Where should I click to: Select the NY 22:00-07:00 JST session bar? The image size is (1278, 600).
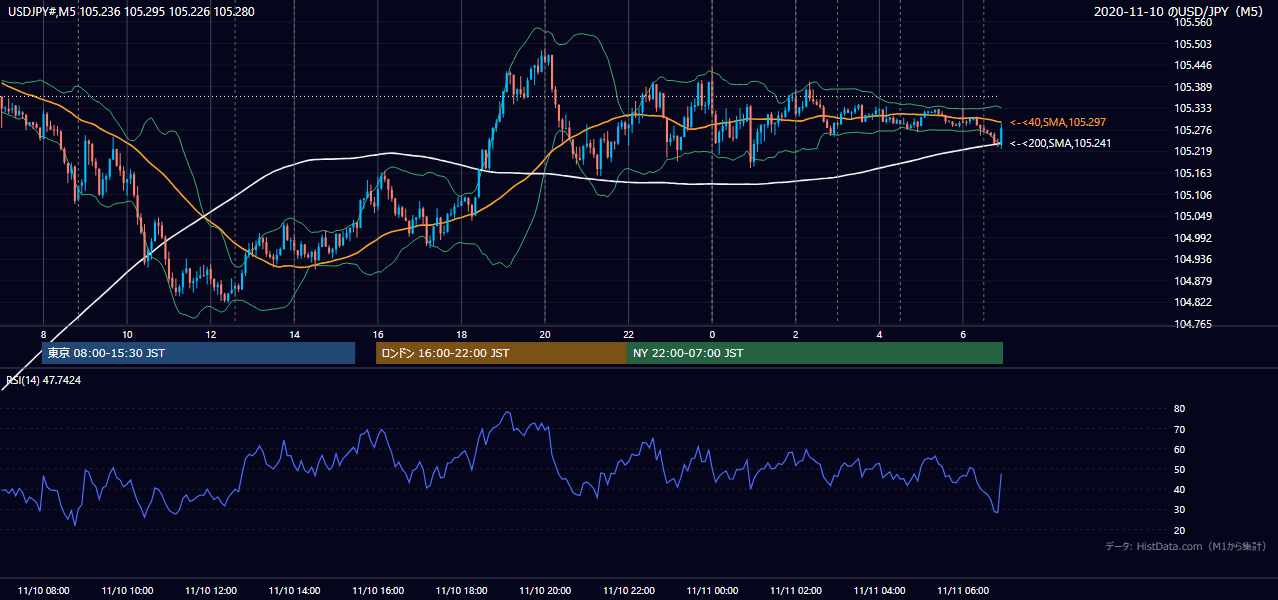[814, 353]
